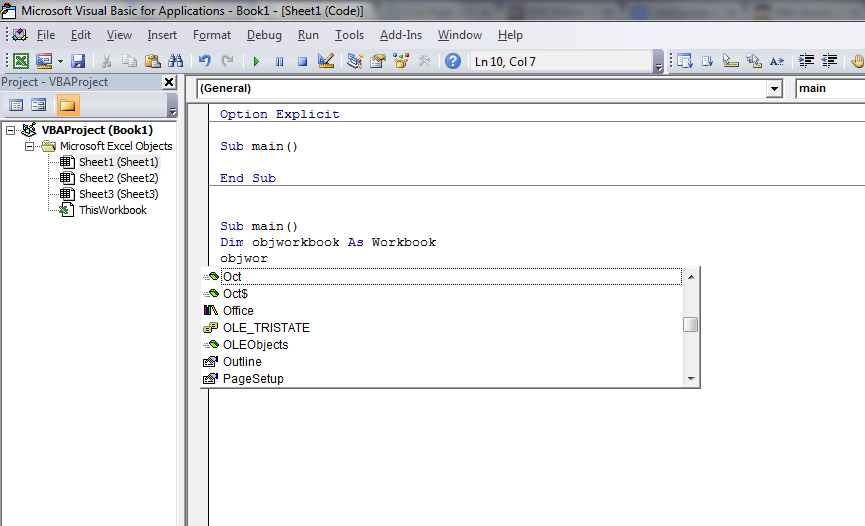The width and height of the screenshot is (865, 526).
Task: Click the Indent icon
Action: point(806,61)
